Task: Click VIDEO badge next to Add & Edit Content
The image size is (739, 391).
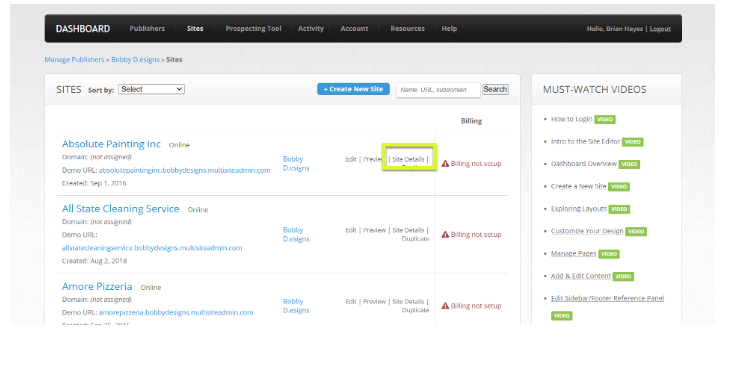Action: 623,277
